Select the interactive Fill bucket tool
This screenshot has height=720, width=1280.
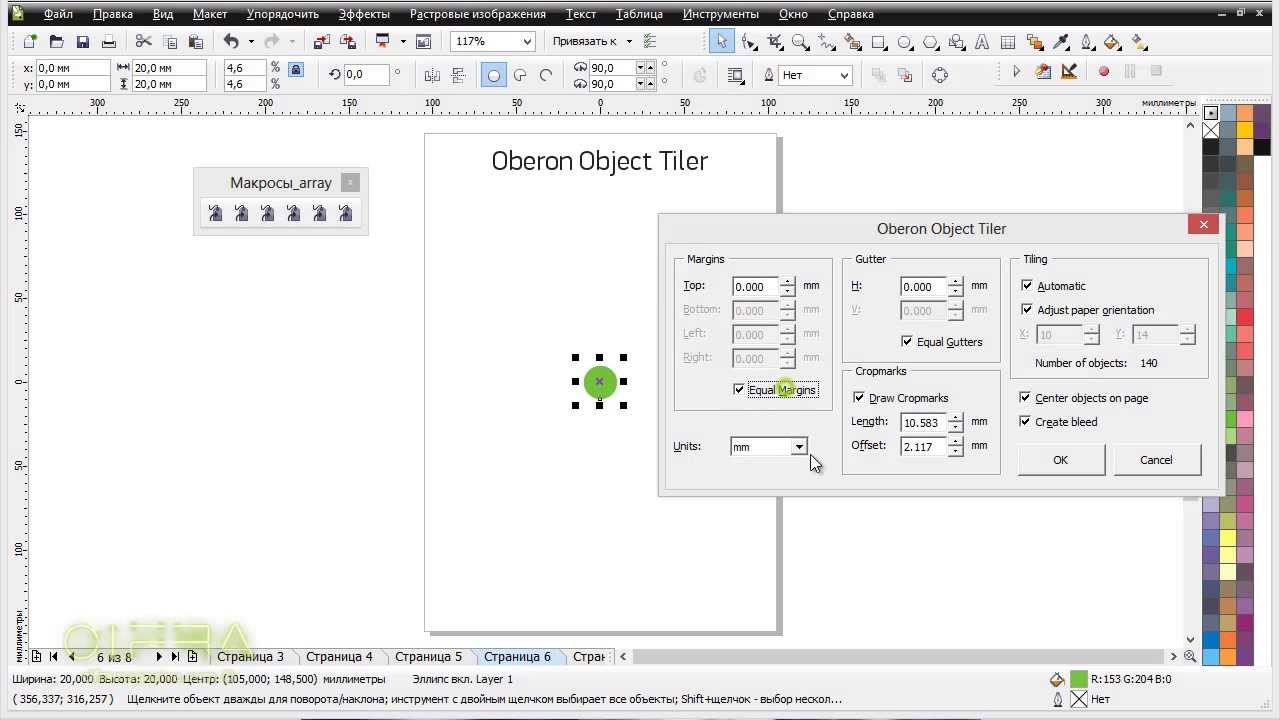tap(1113, 42)
